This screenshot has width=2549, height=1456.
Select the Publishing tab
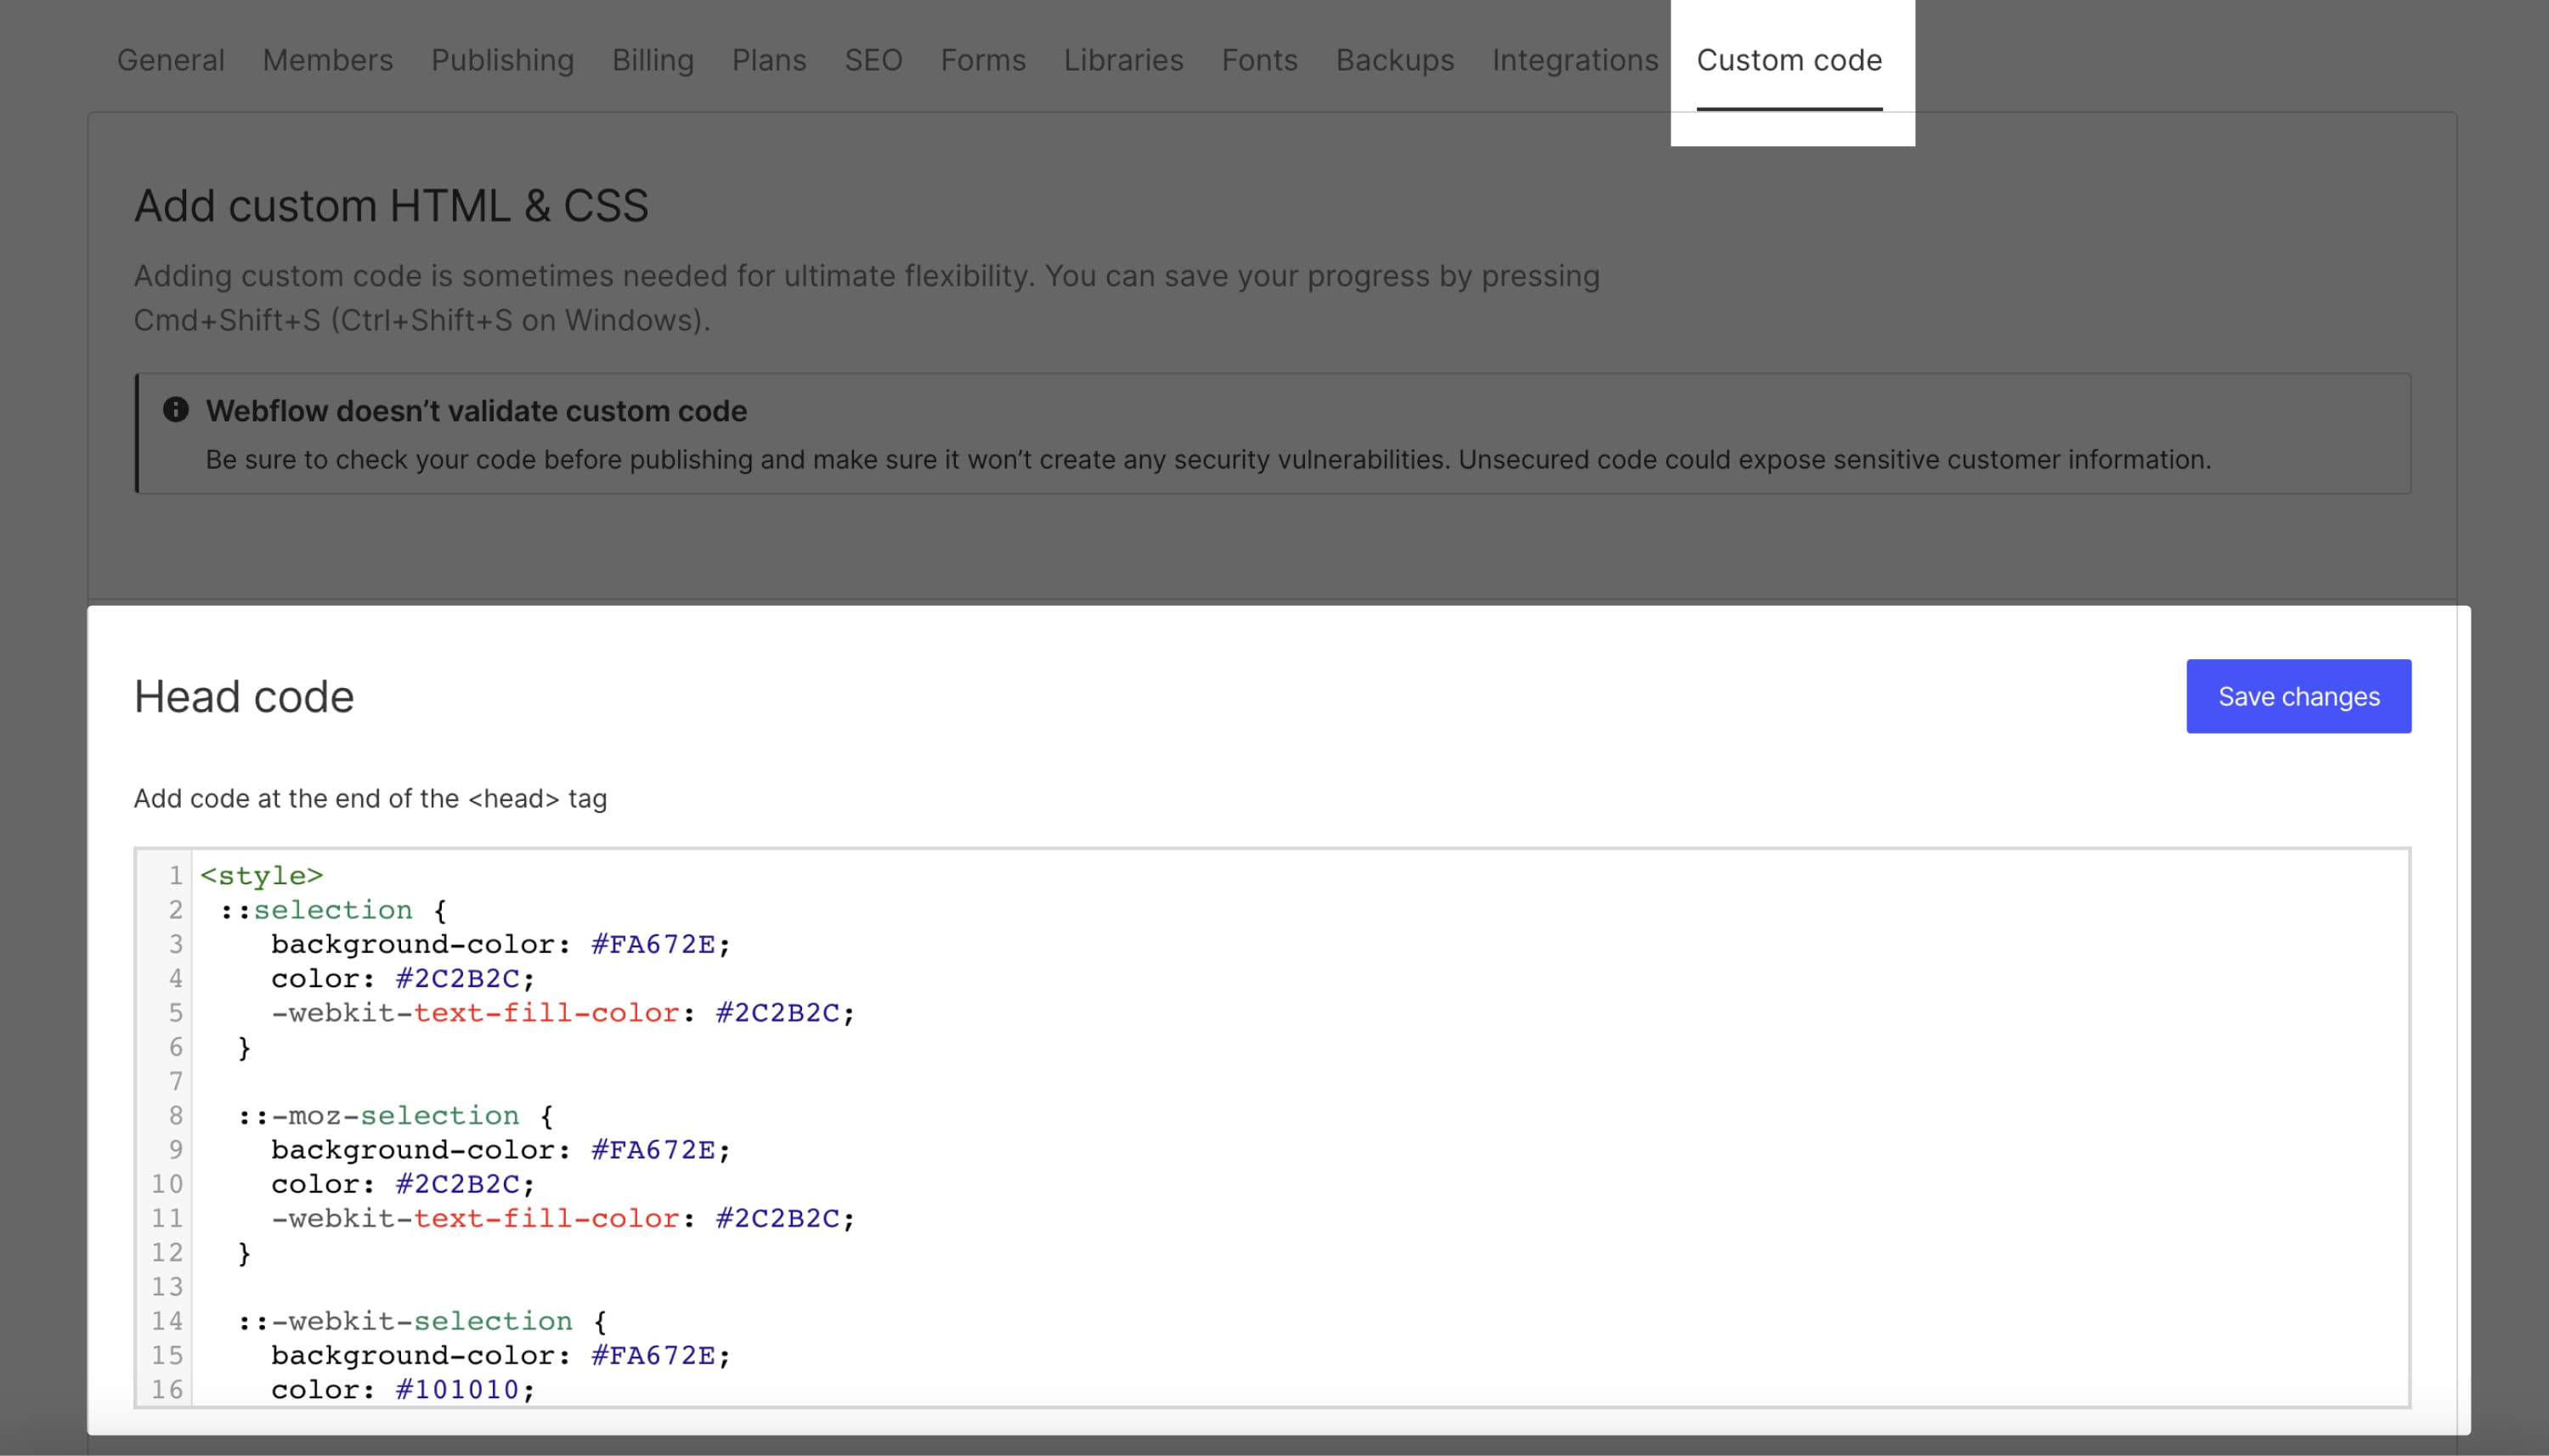(x=501, y=60)
